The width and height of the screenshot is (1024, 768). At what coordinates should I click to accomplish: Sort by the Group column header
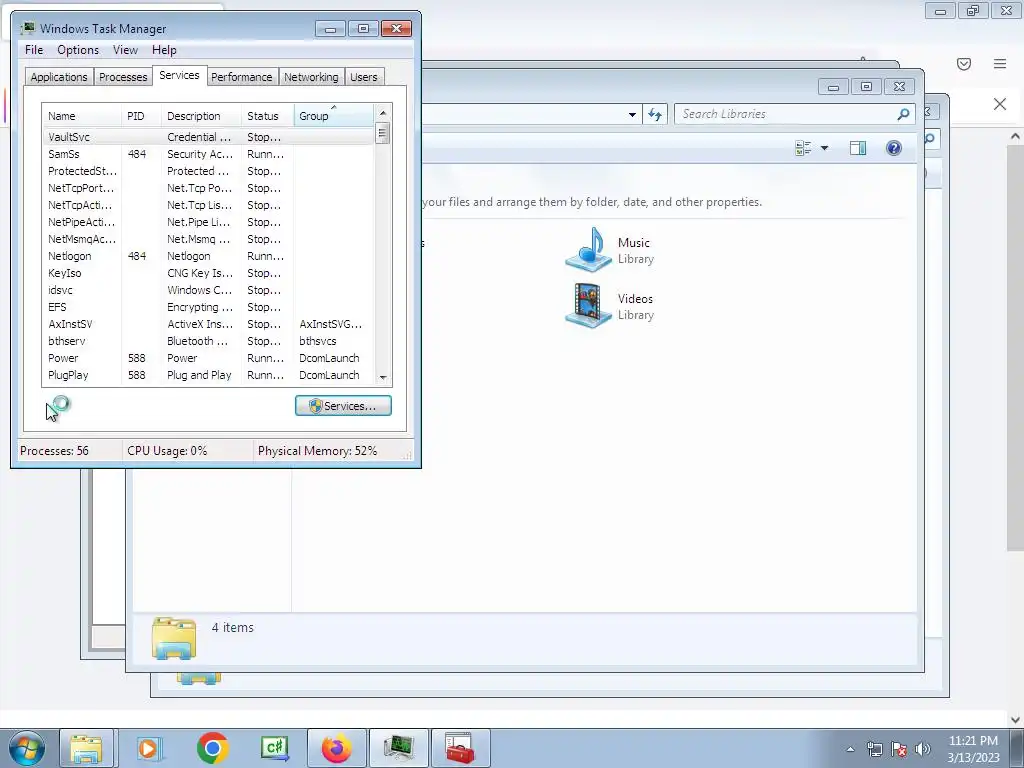pos(334,116)
